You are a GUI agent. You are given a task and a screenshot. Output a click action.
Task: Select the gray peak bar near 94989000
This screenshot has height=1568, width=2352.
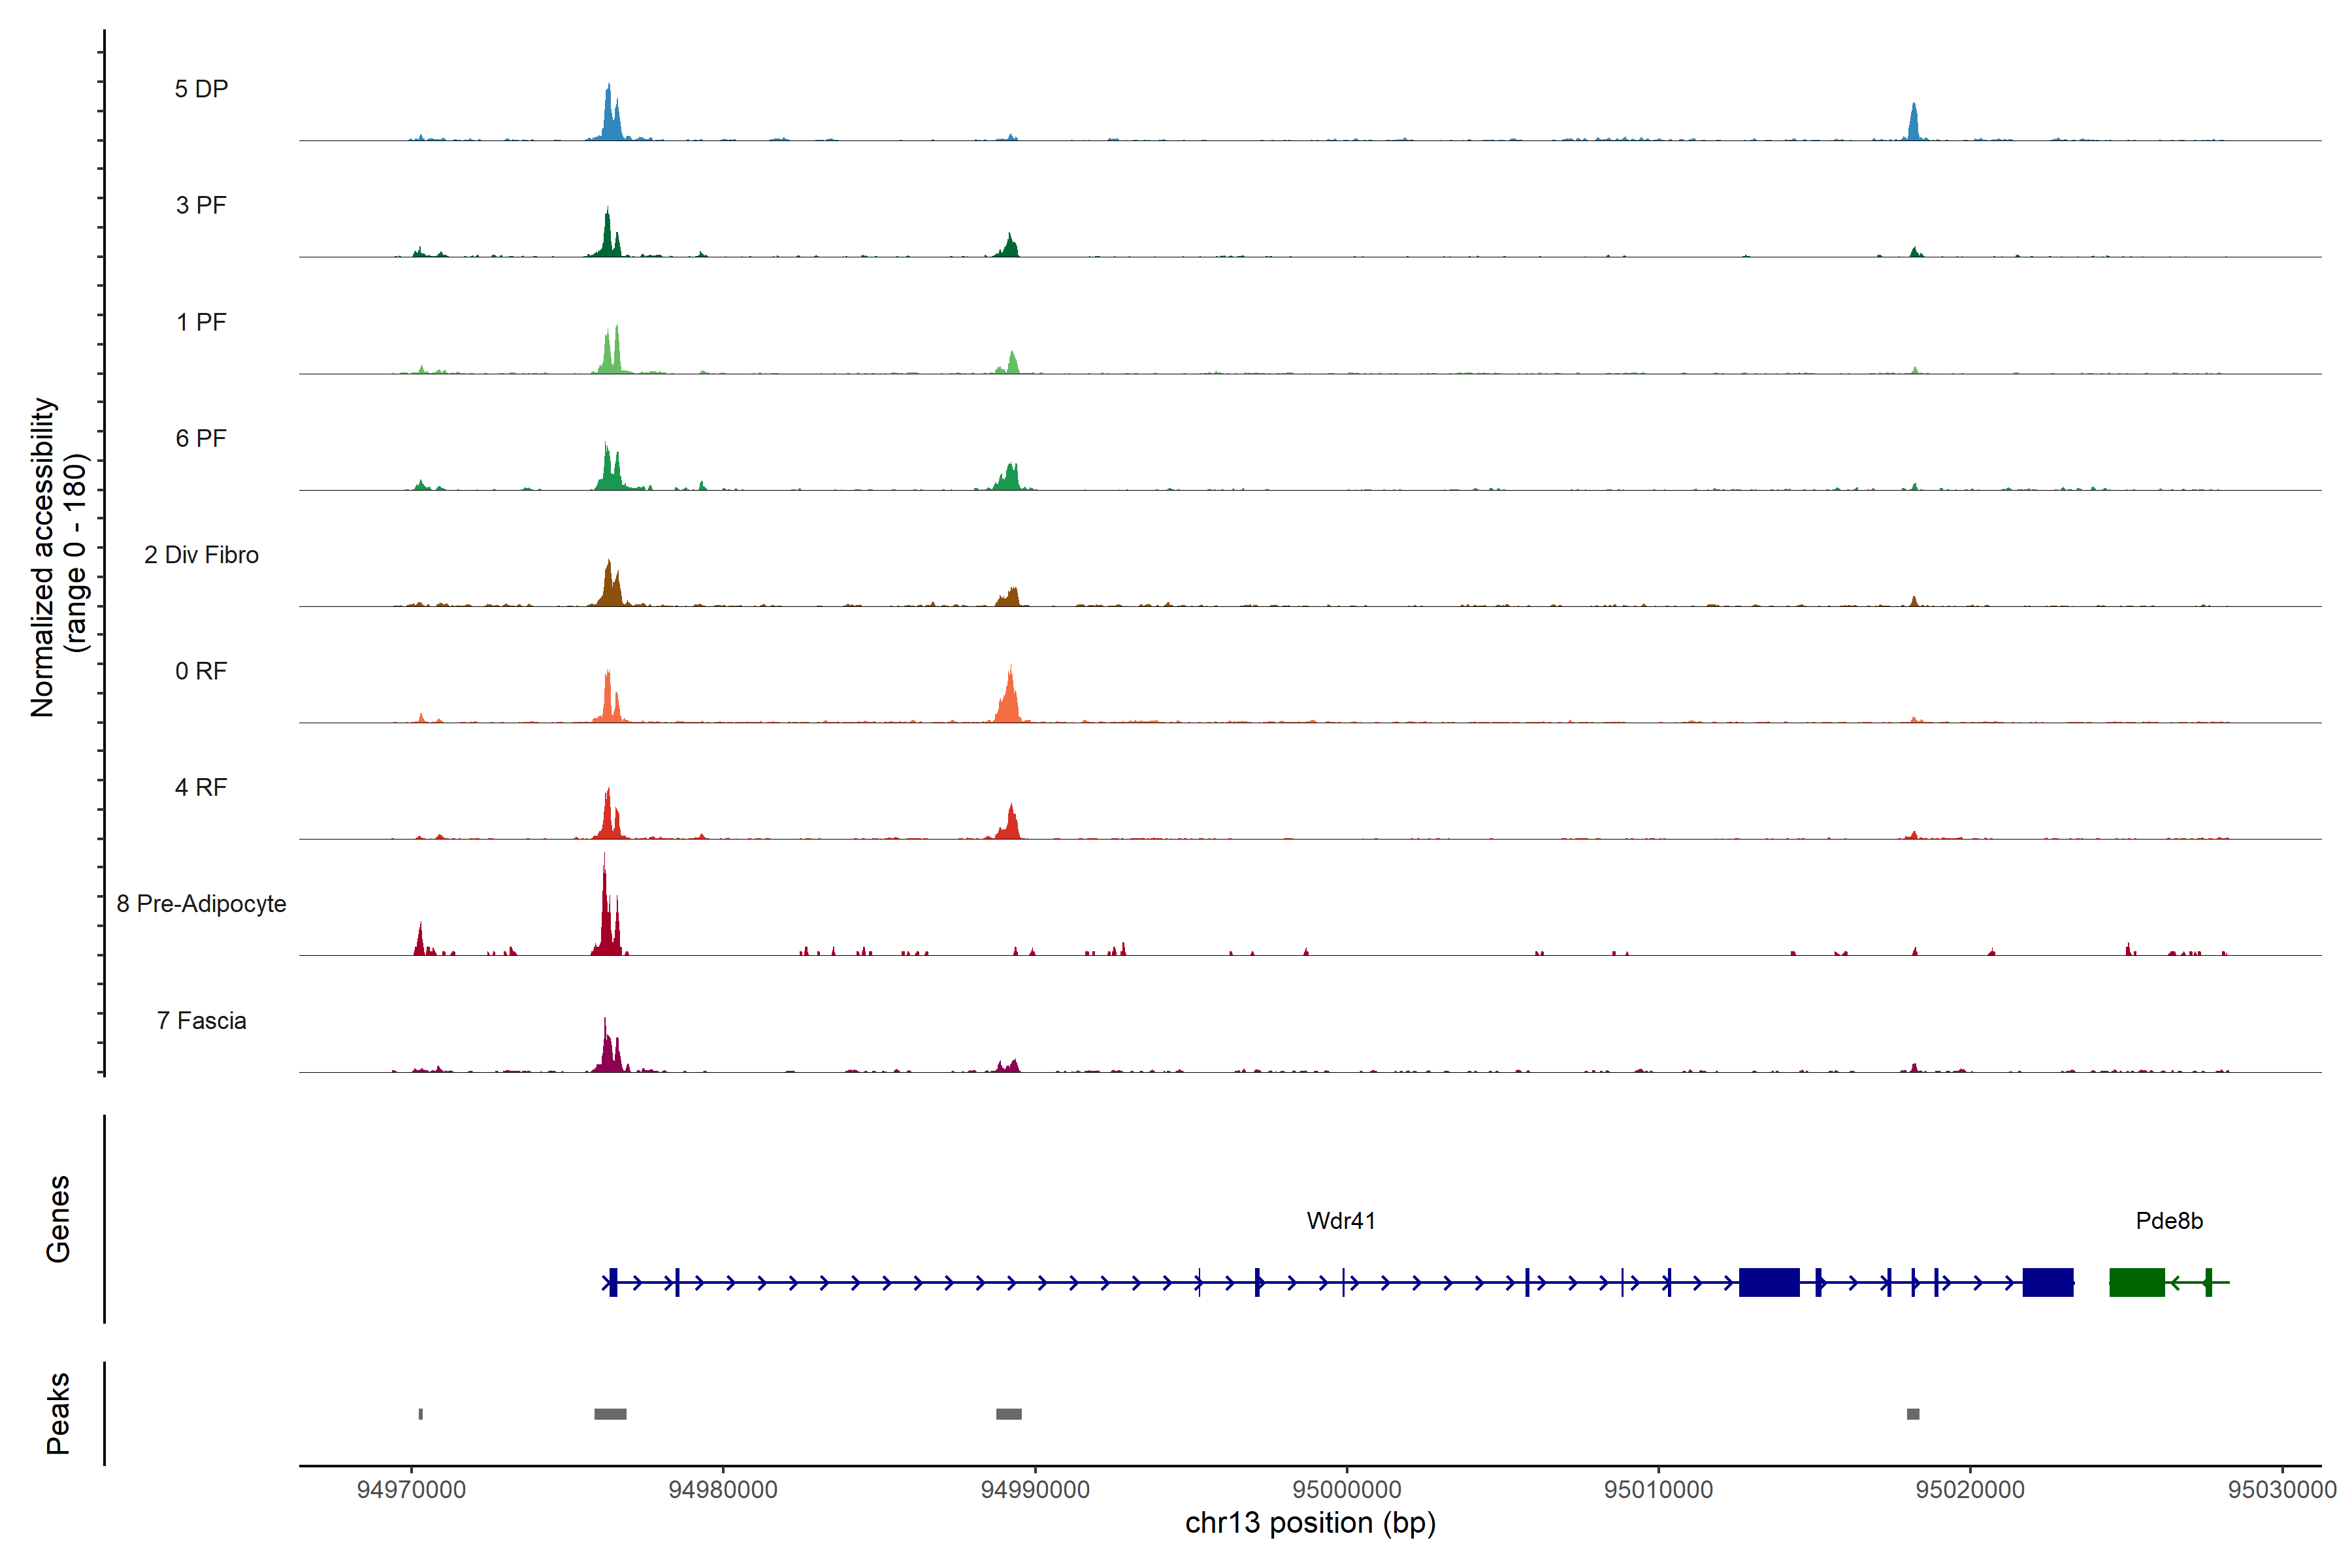(x=1008, y=1414)
